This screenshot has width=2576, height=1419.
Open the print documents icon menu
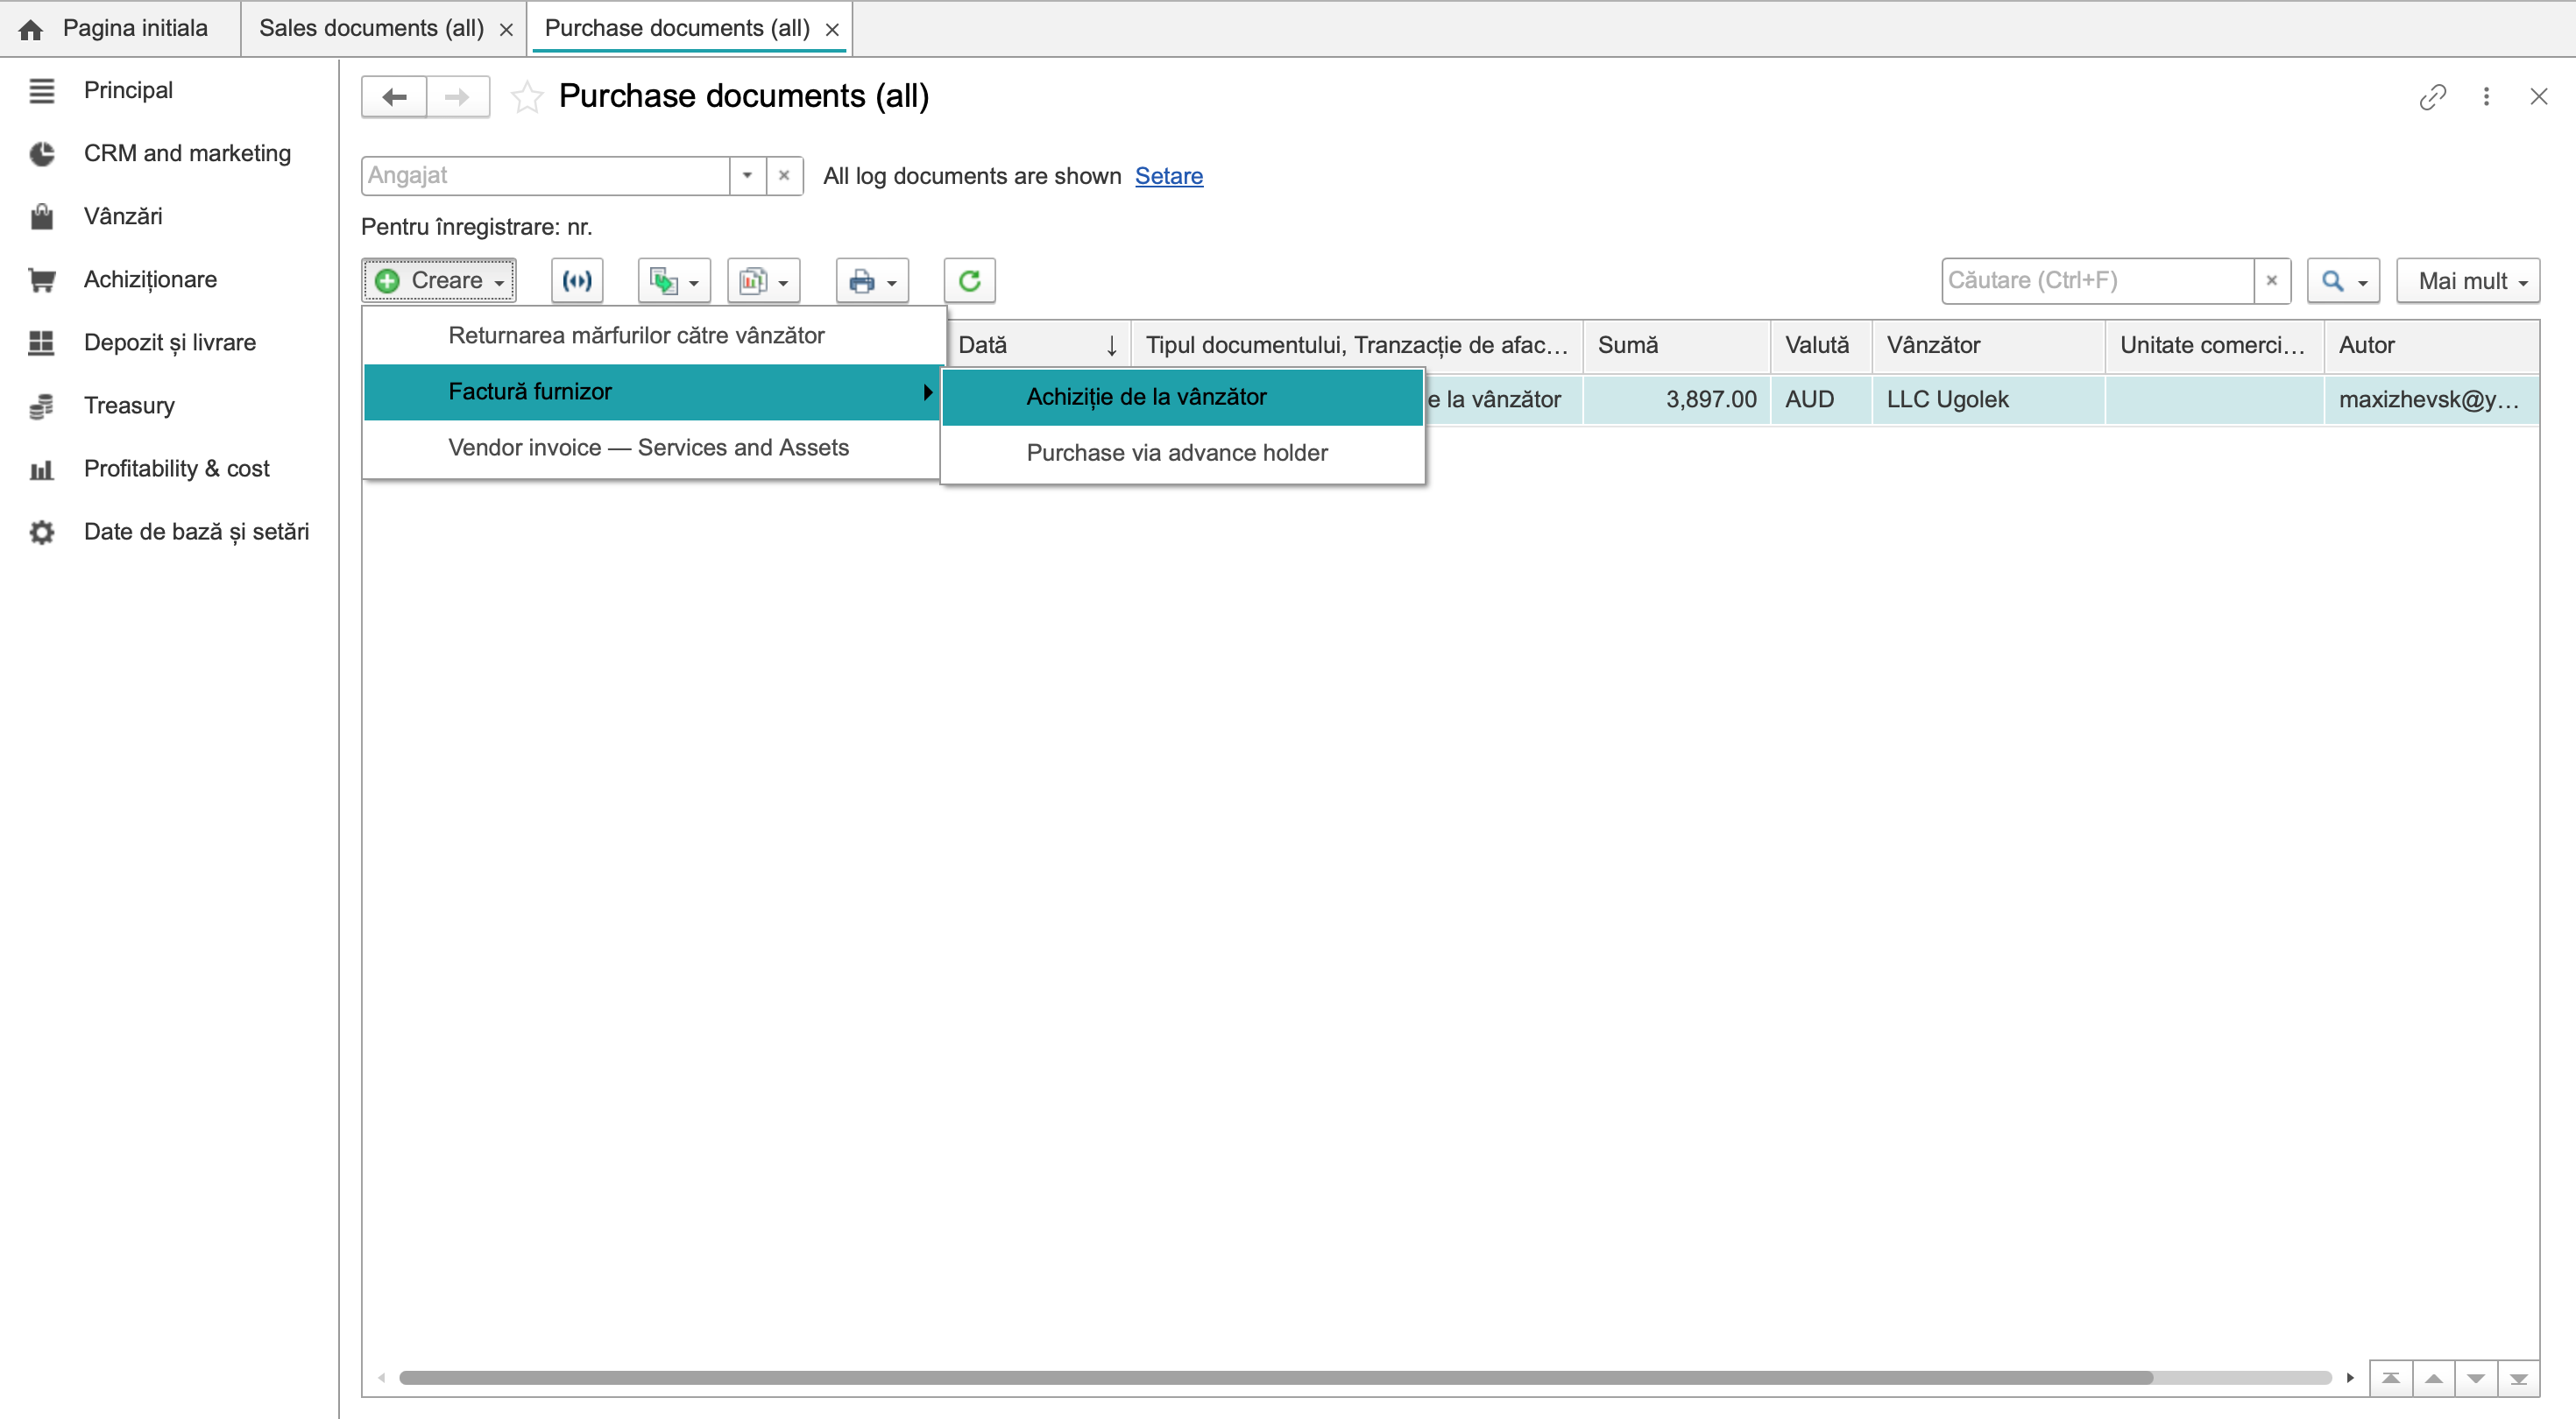[x=871, y=281]
